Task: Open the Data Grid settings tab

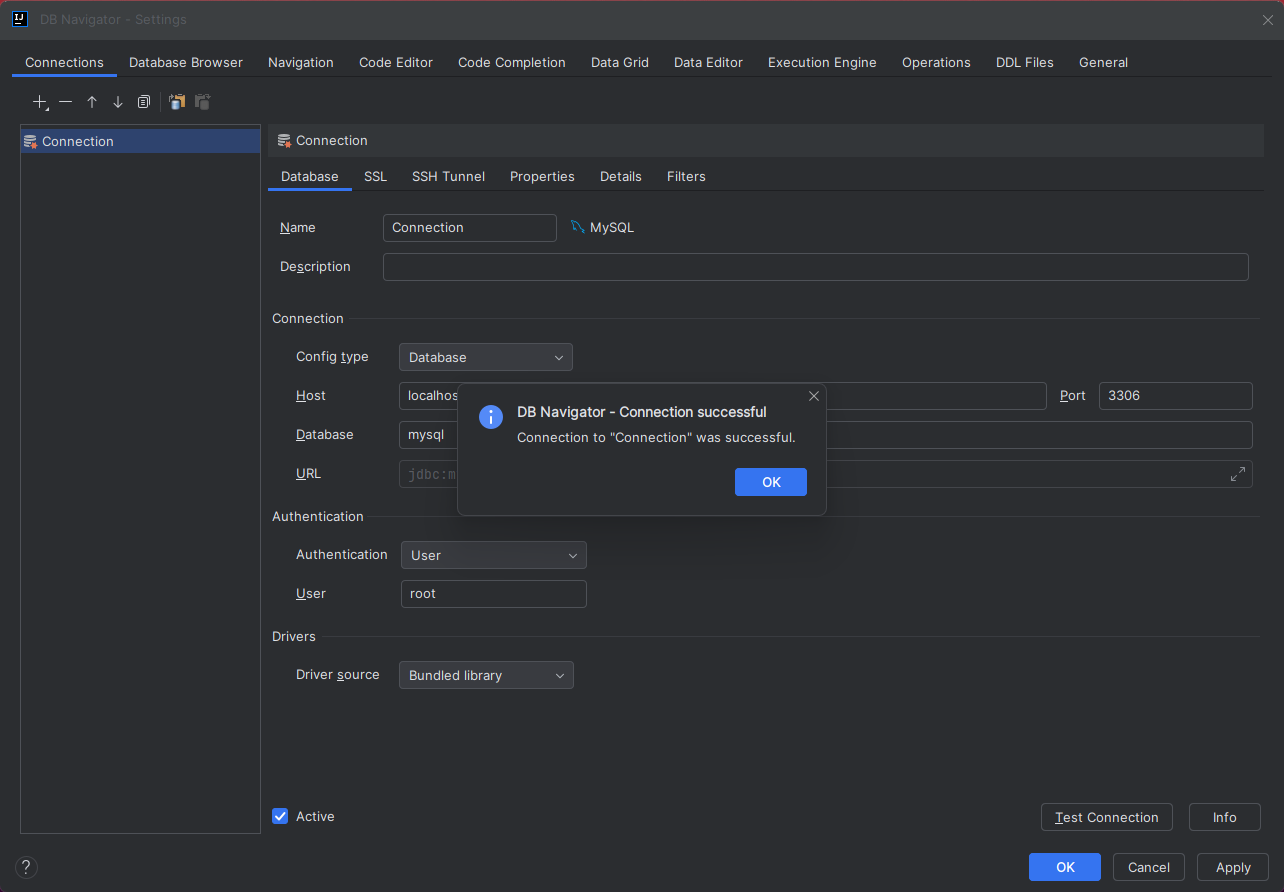Action: (x=619, y=62)
